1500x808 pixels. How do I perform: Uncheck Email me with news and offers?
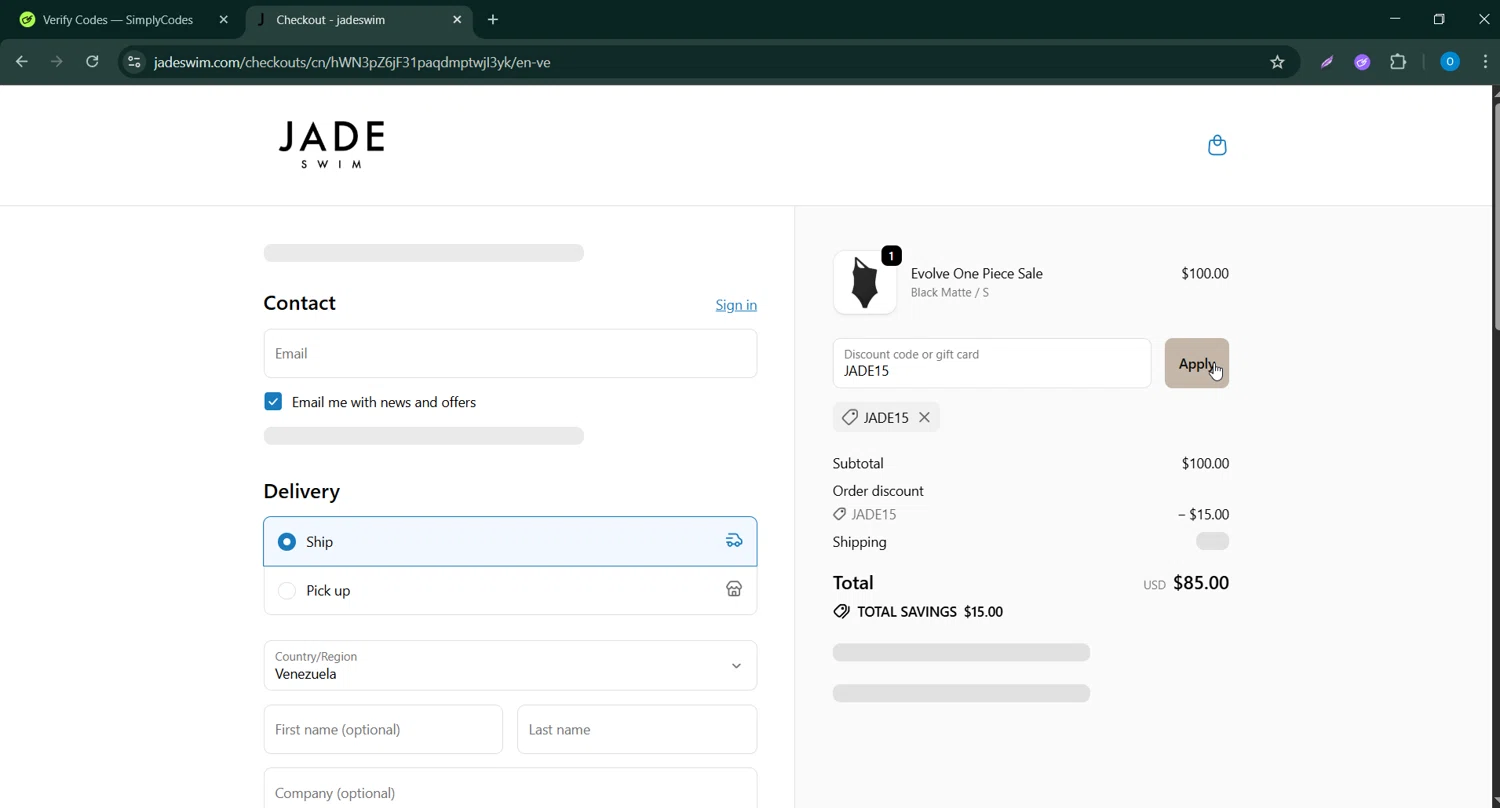click(x=273, y=402)
